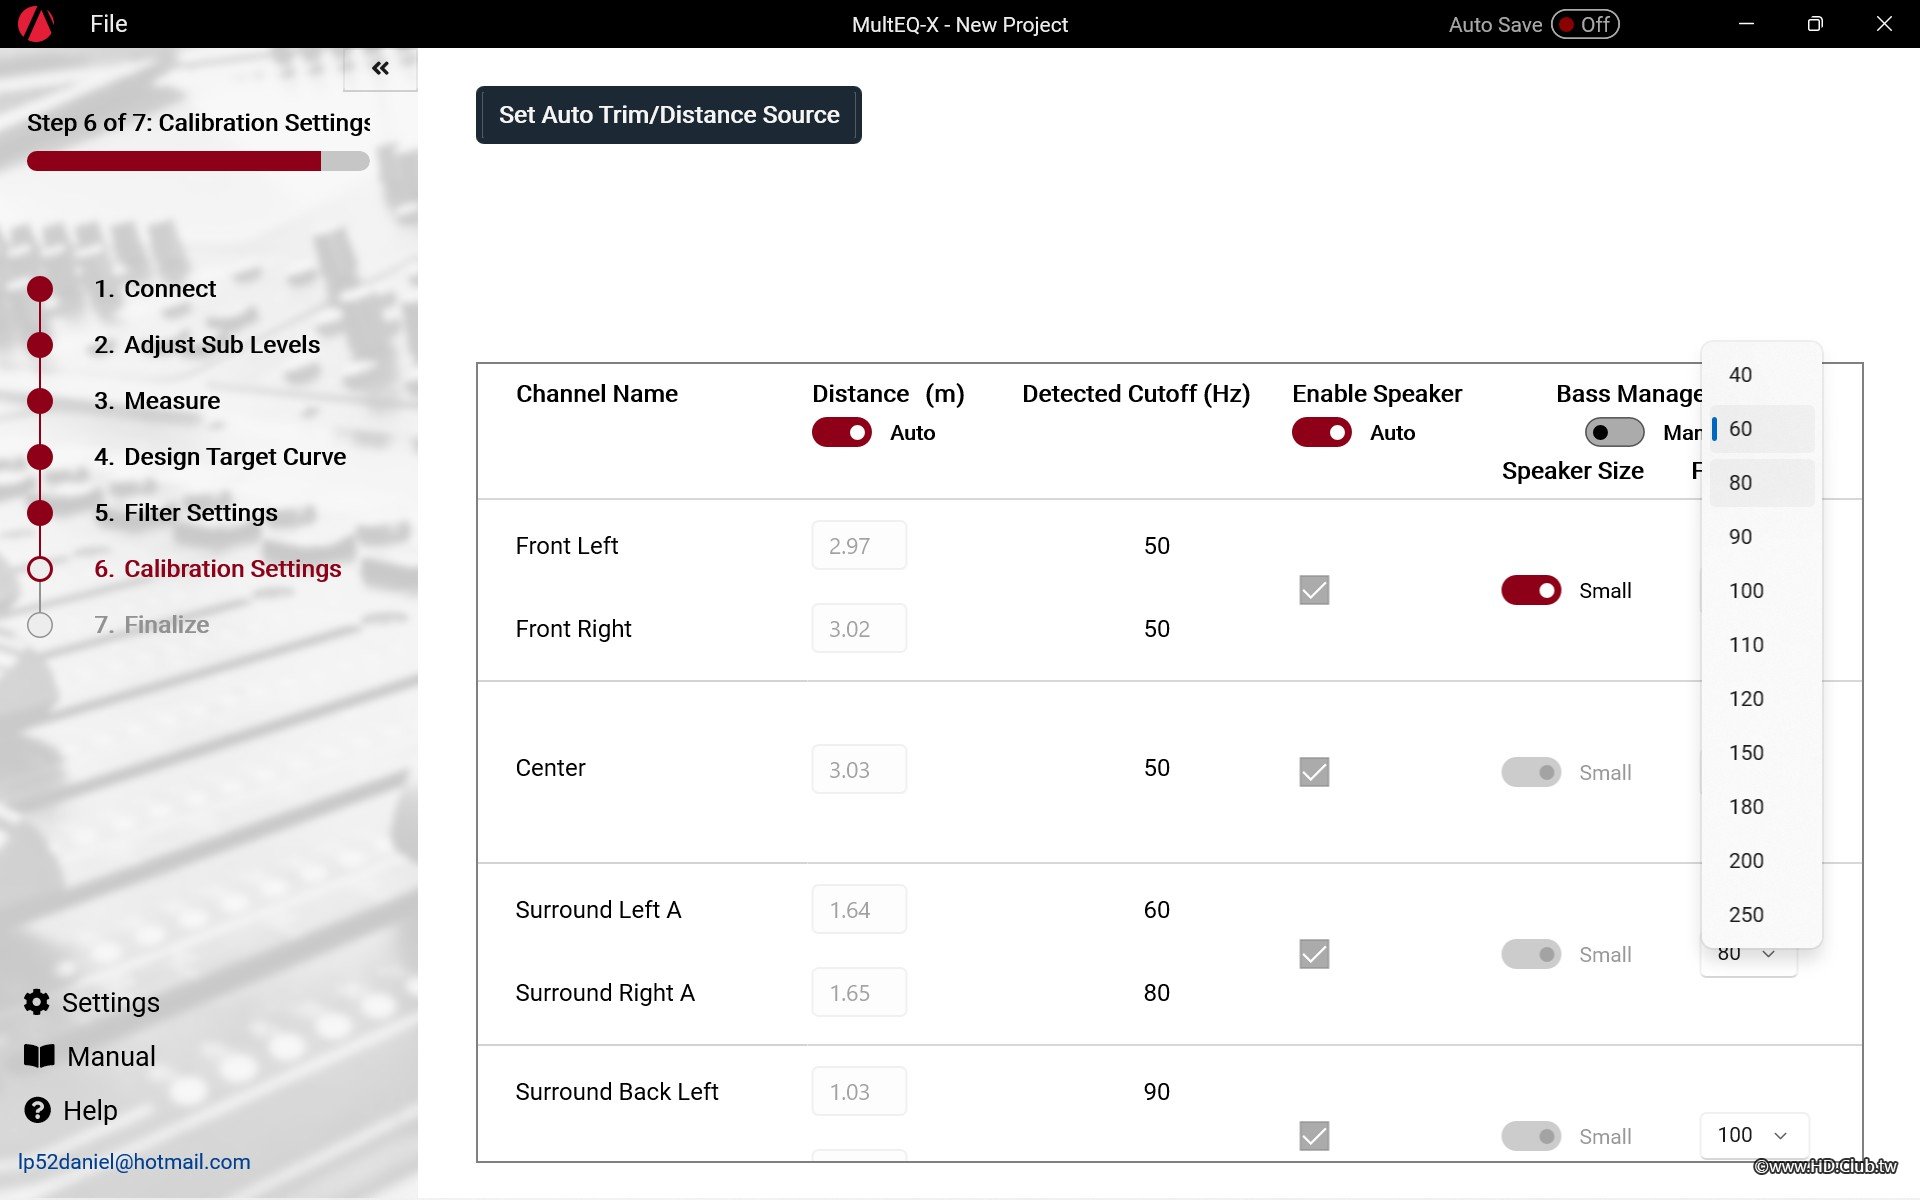Click the lp52daniel@hotmail.com account link
Screen dimensions: 1920x1200
134,1162
